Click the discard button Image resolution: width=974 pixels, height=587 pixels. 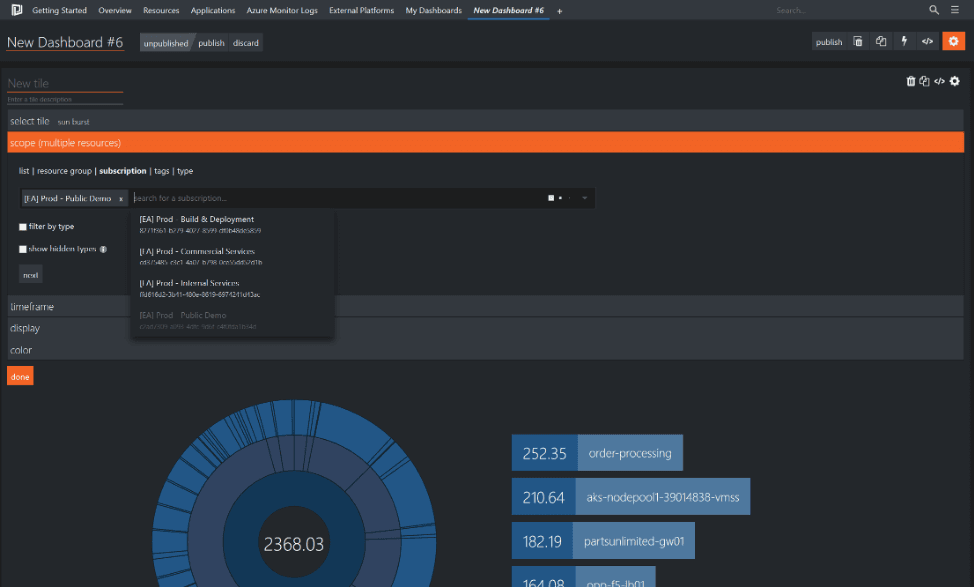[245, 43]
